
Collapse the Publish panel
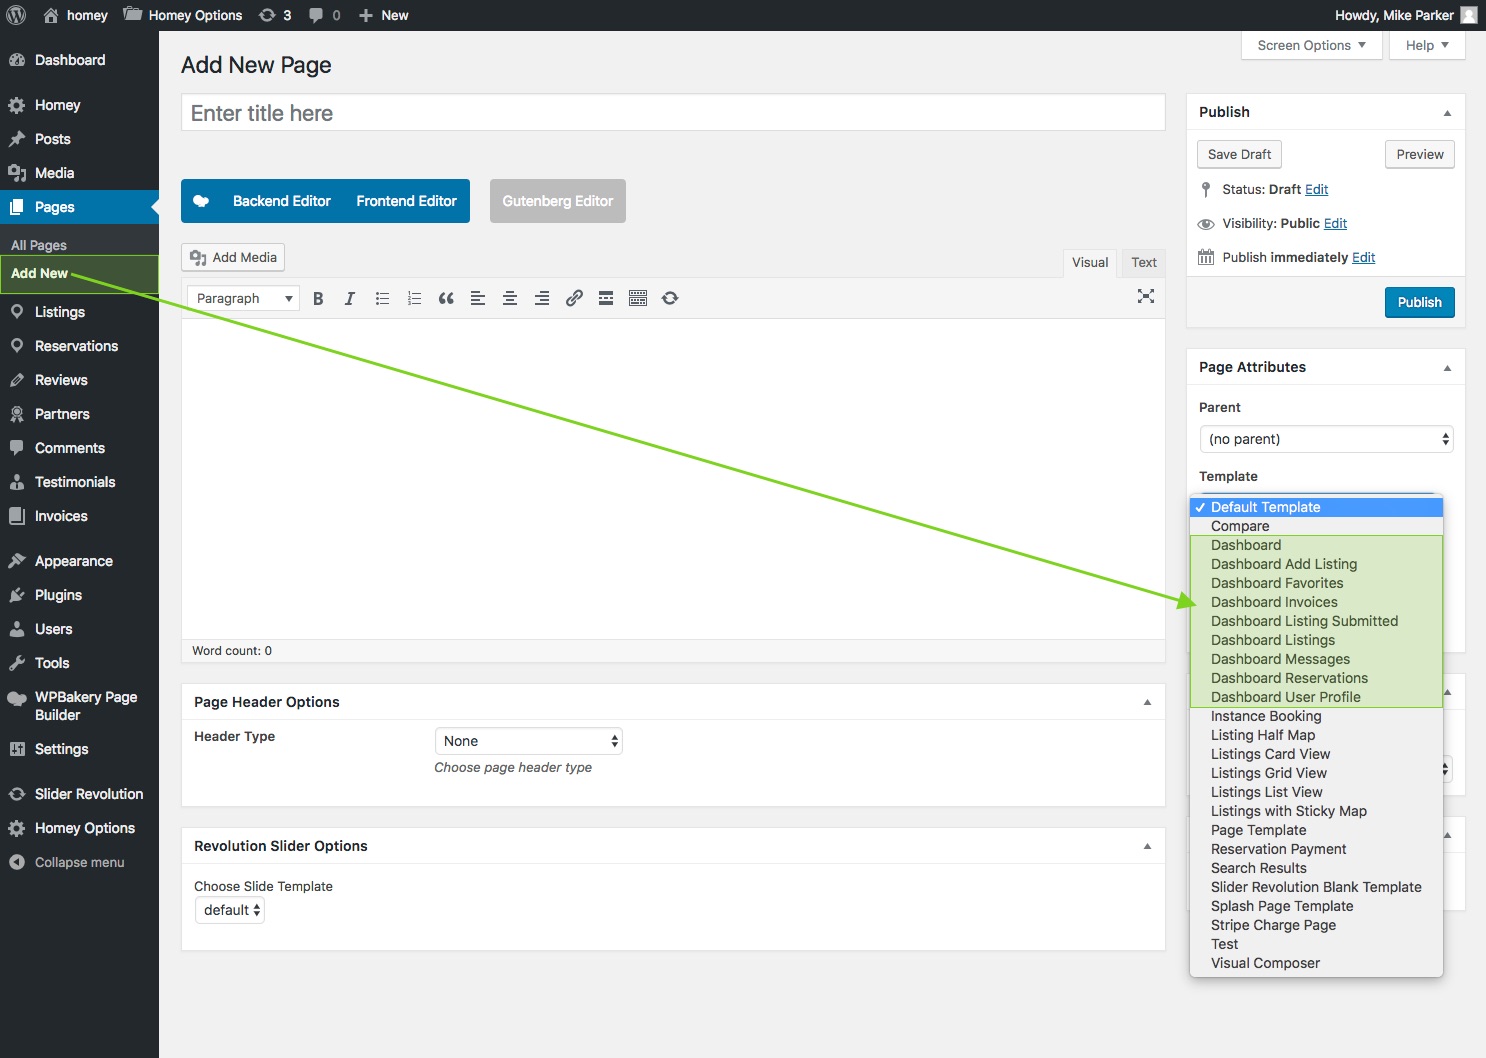tap(1447, 113)
